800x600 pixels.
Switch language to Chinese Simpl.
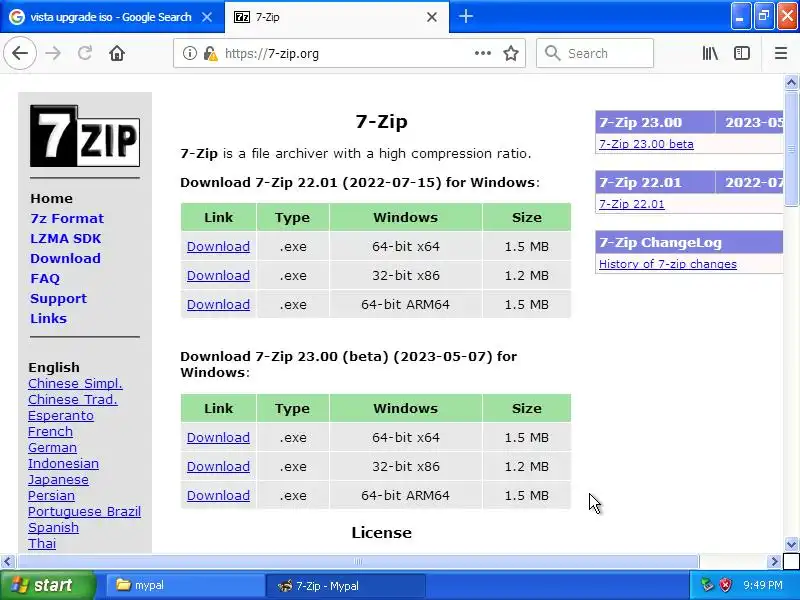(75, 384)
